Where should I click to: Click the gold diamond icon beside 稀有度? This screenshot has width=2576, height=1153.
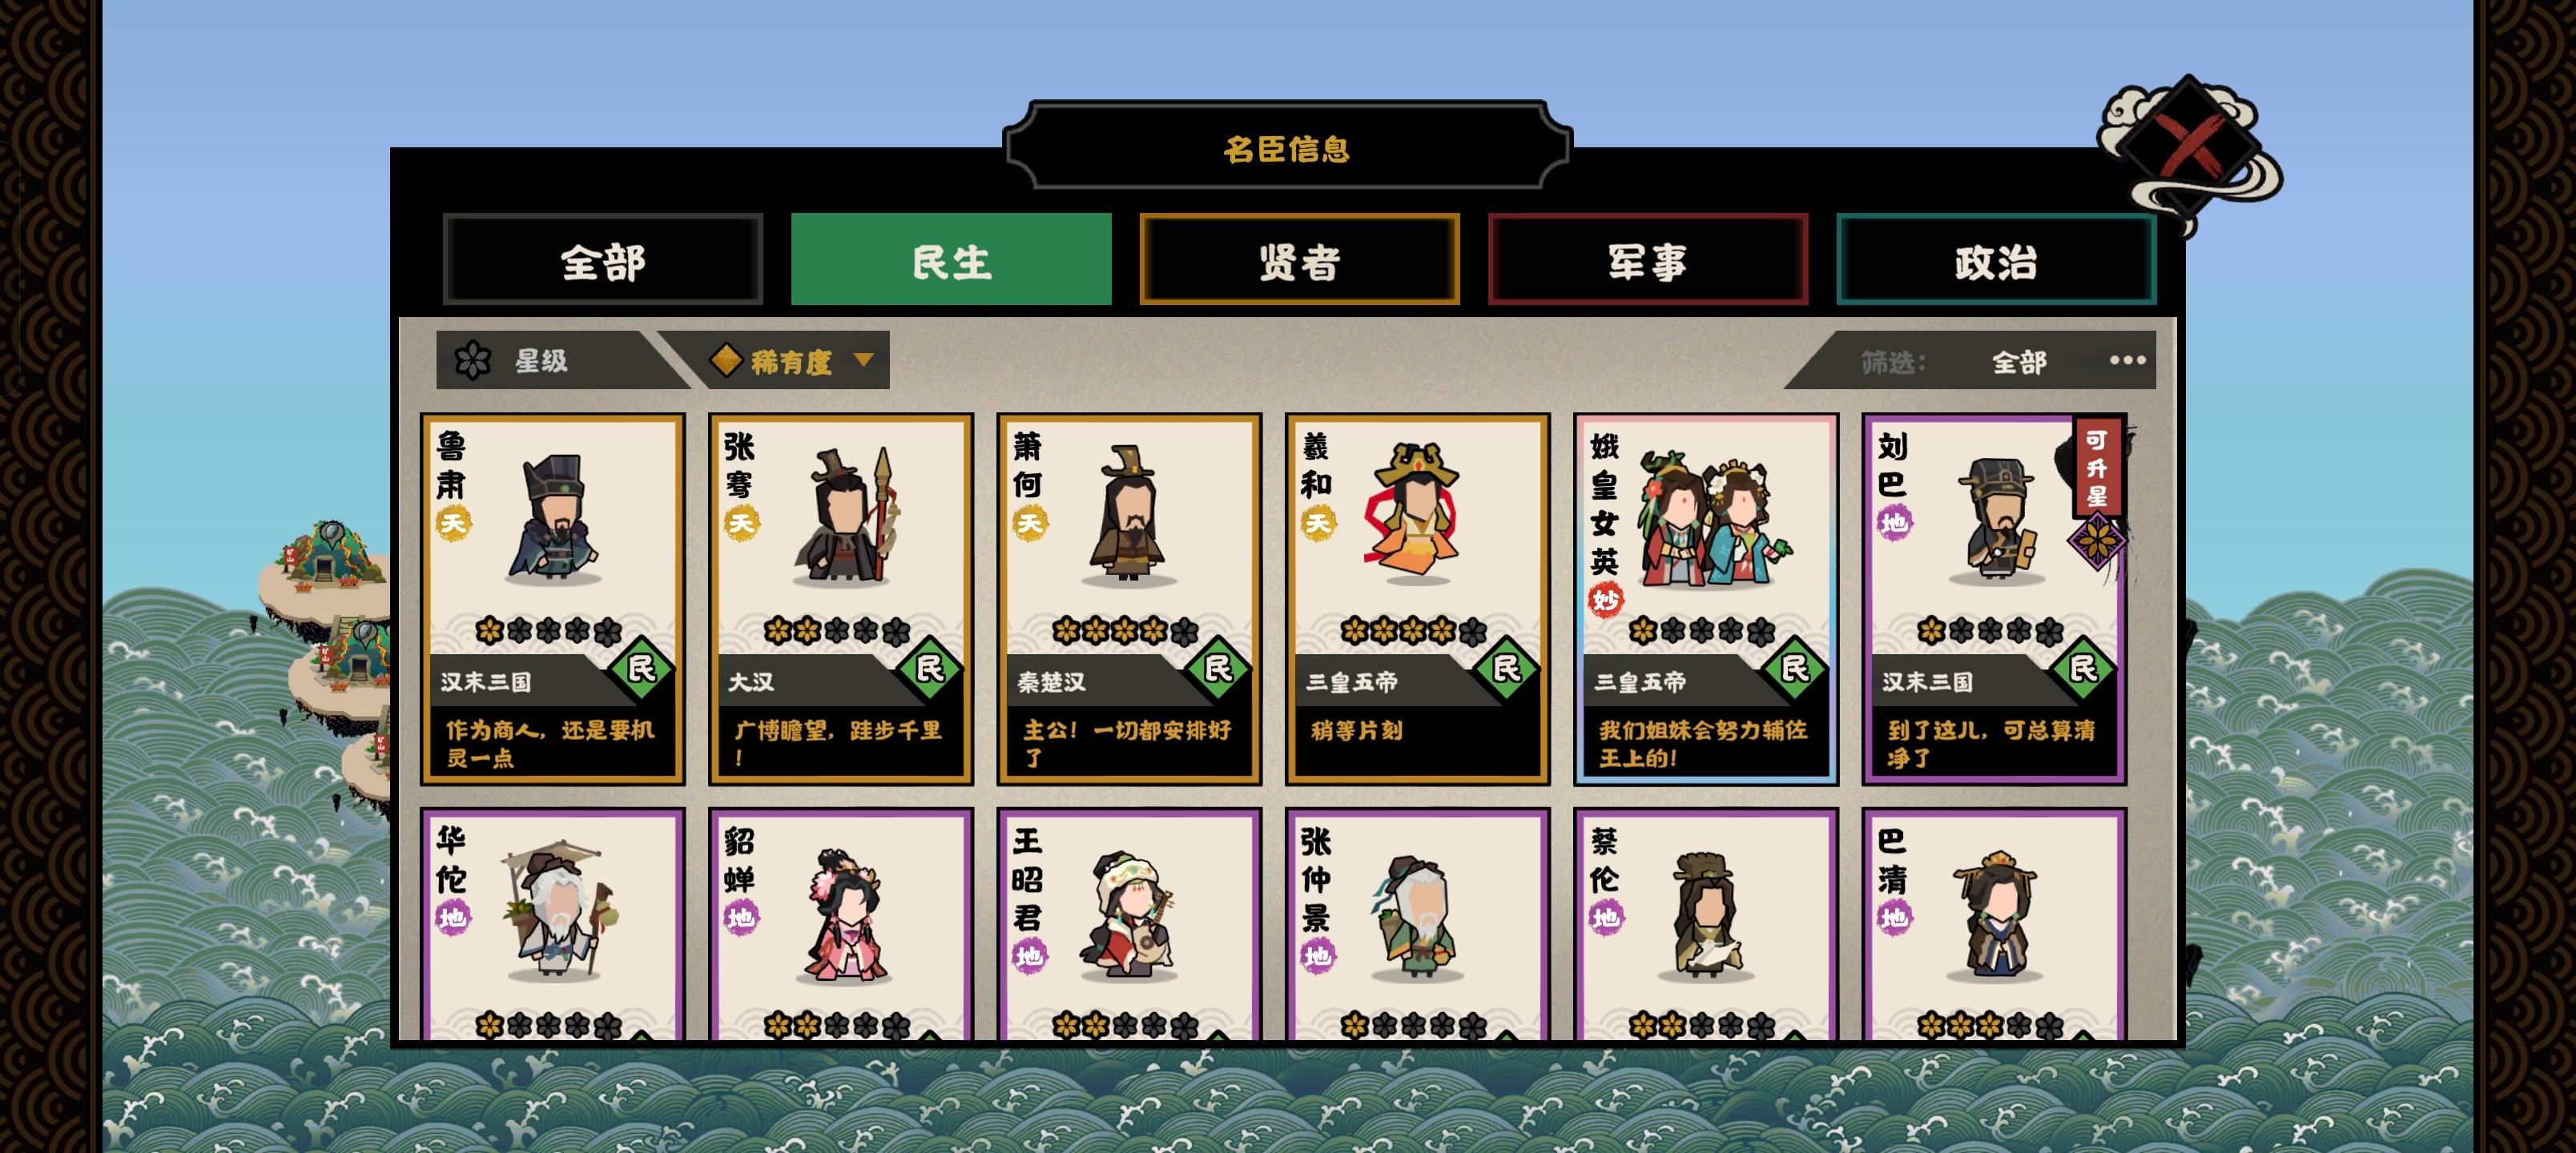726,360
